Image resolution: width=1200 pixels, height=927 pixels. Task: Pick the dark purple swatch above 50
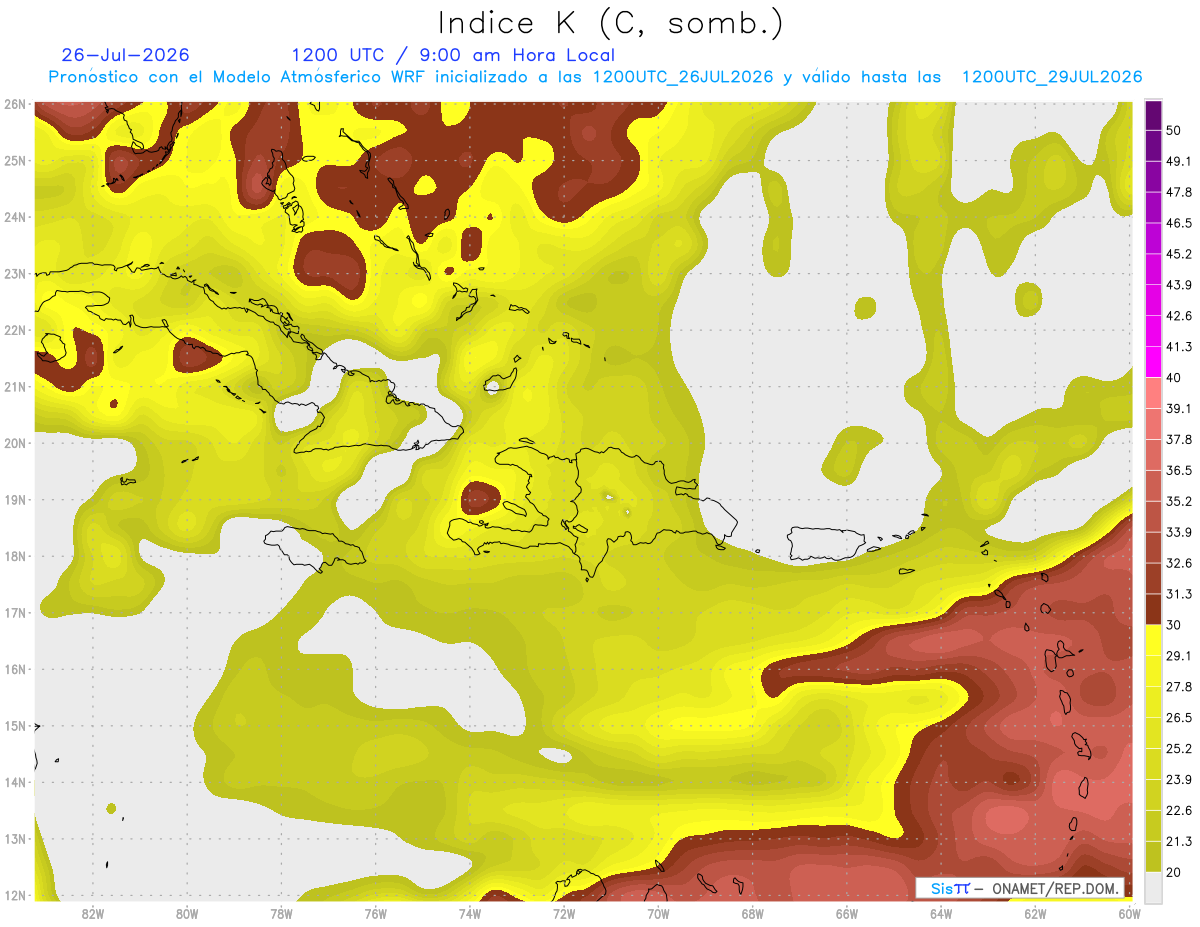click(x=1153, y=116)
